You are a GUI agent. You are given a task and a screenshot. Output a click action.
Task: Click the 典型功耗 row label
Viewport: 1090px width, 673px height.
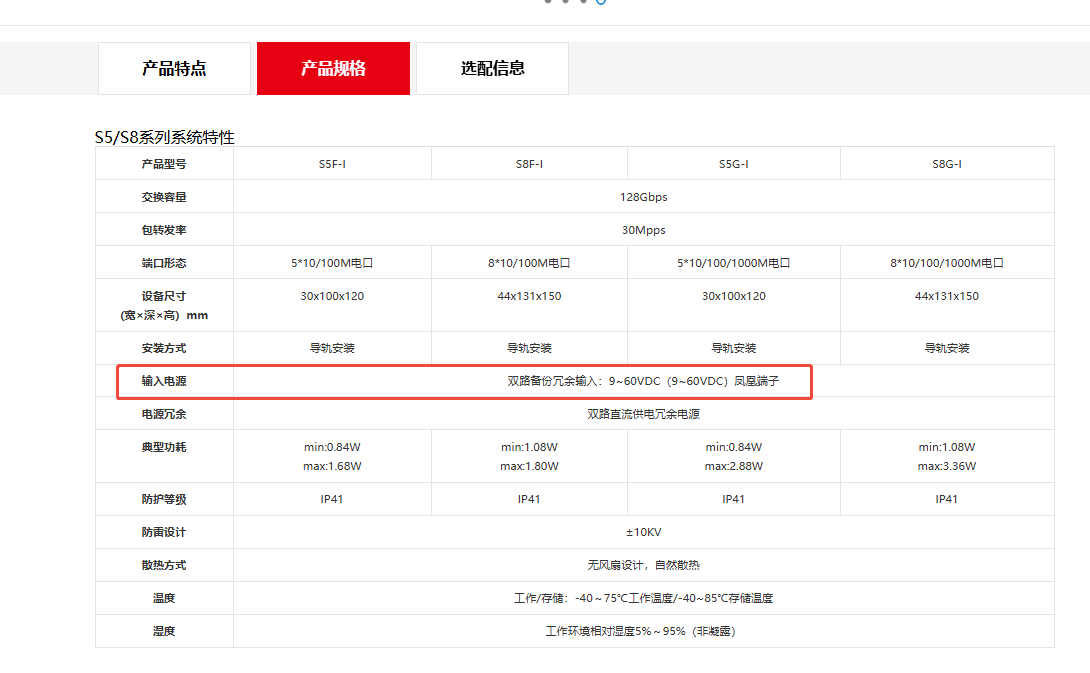click(x=164, y=447)
